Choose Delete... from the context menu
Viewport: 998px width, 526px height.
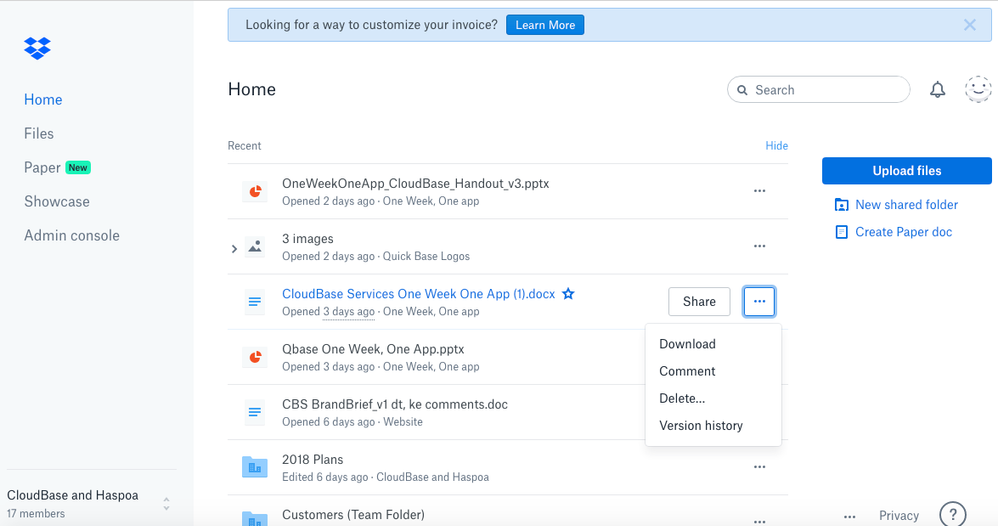pyautogui.click(x=682, y=399)
